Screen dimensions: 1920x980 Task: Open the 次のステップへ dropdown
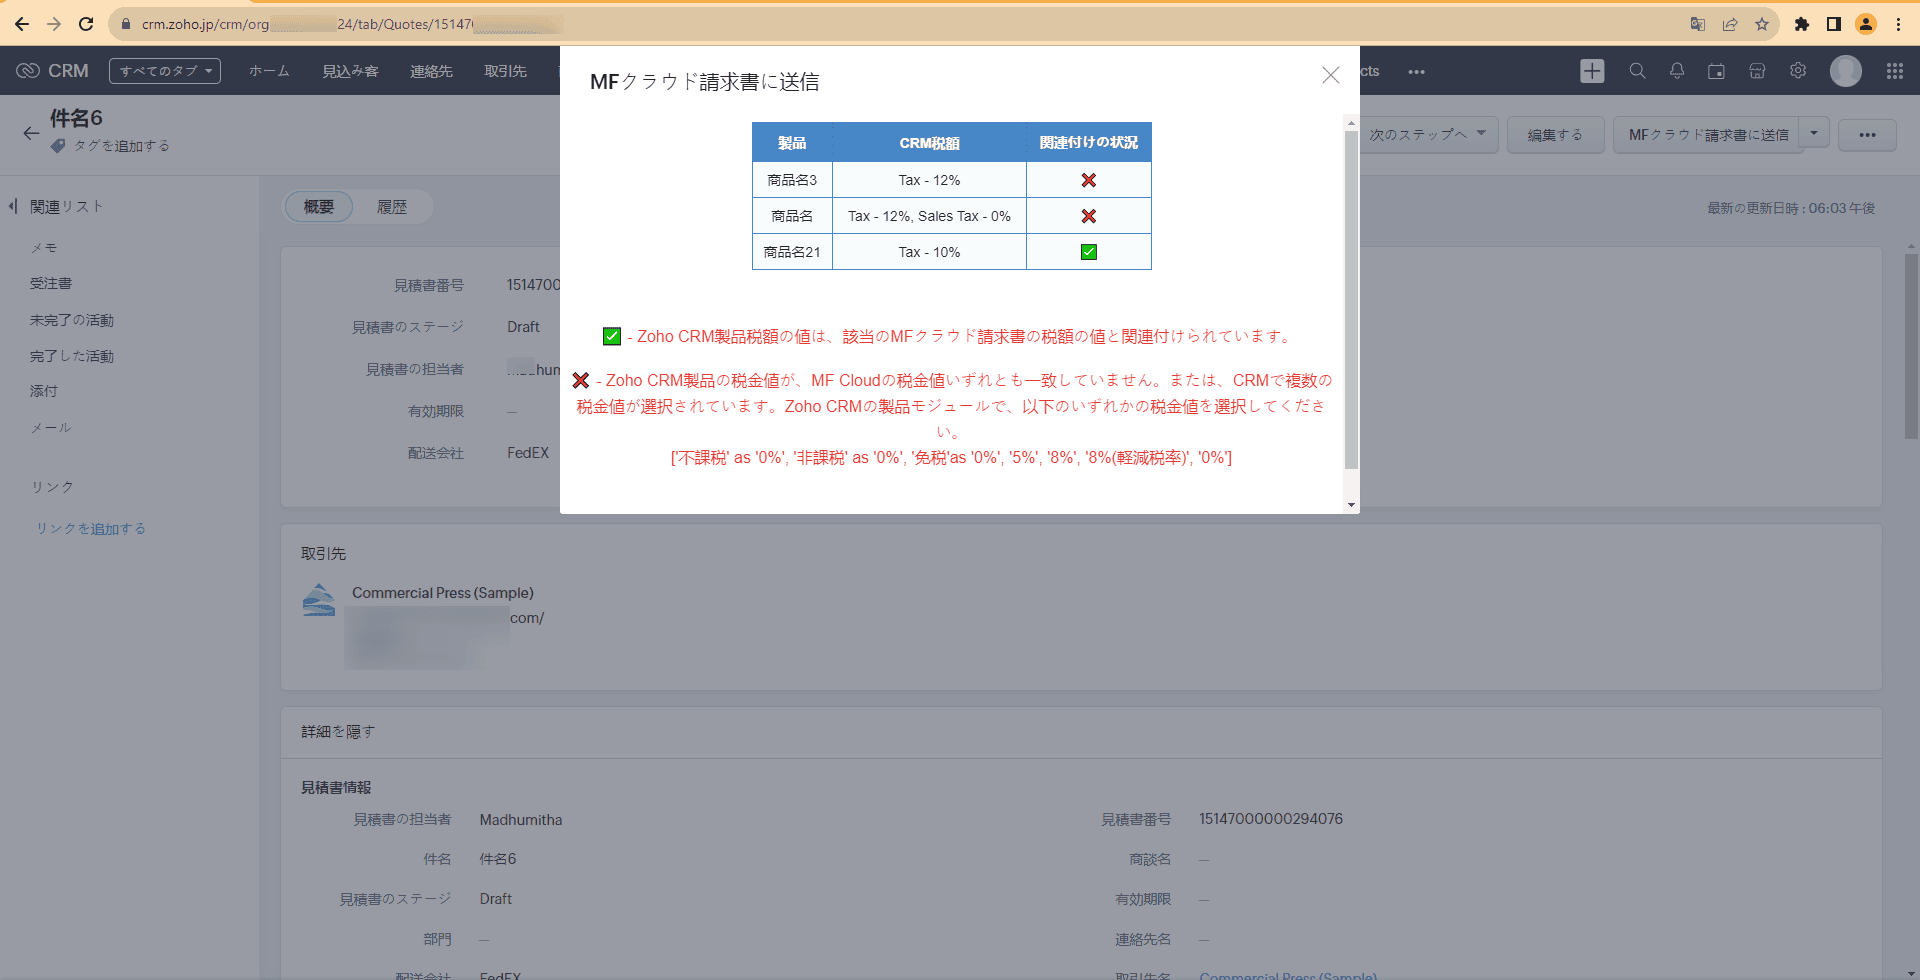click(x=1427, y=135)
